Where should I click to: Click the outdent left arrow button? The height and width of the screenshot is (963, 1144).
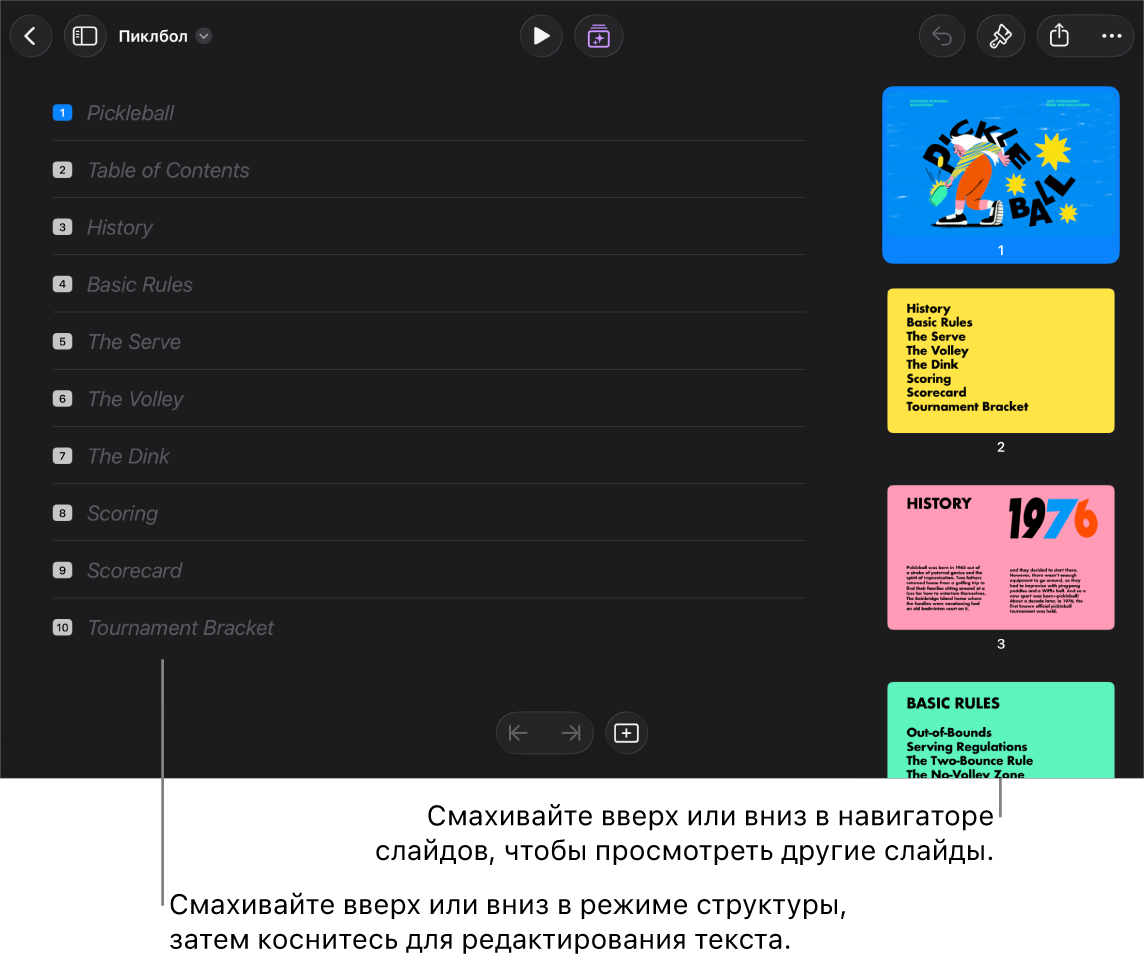tap(519, 732)
